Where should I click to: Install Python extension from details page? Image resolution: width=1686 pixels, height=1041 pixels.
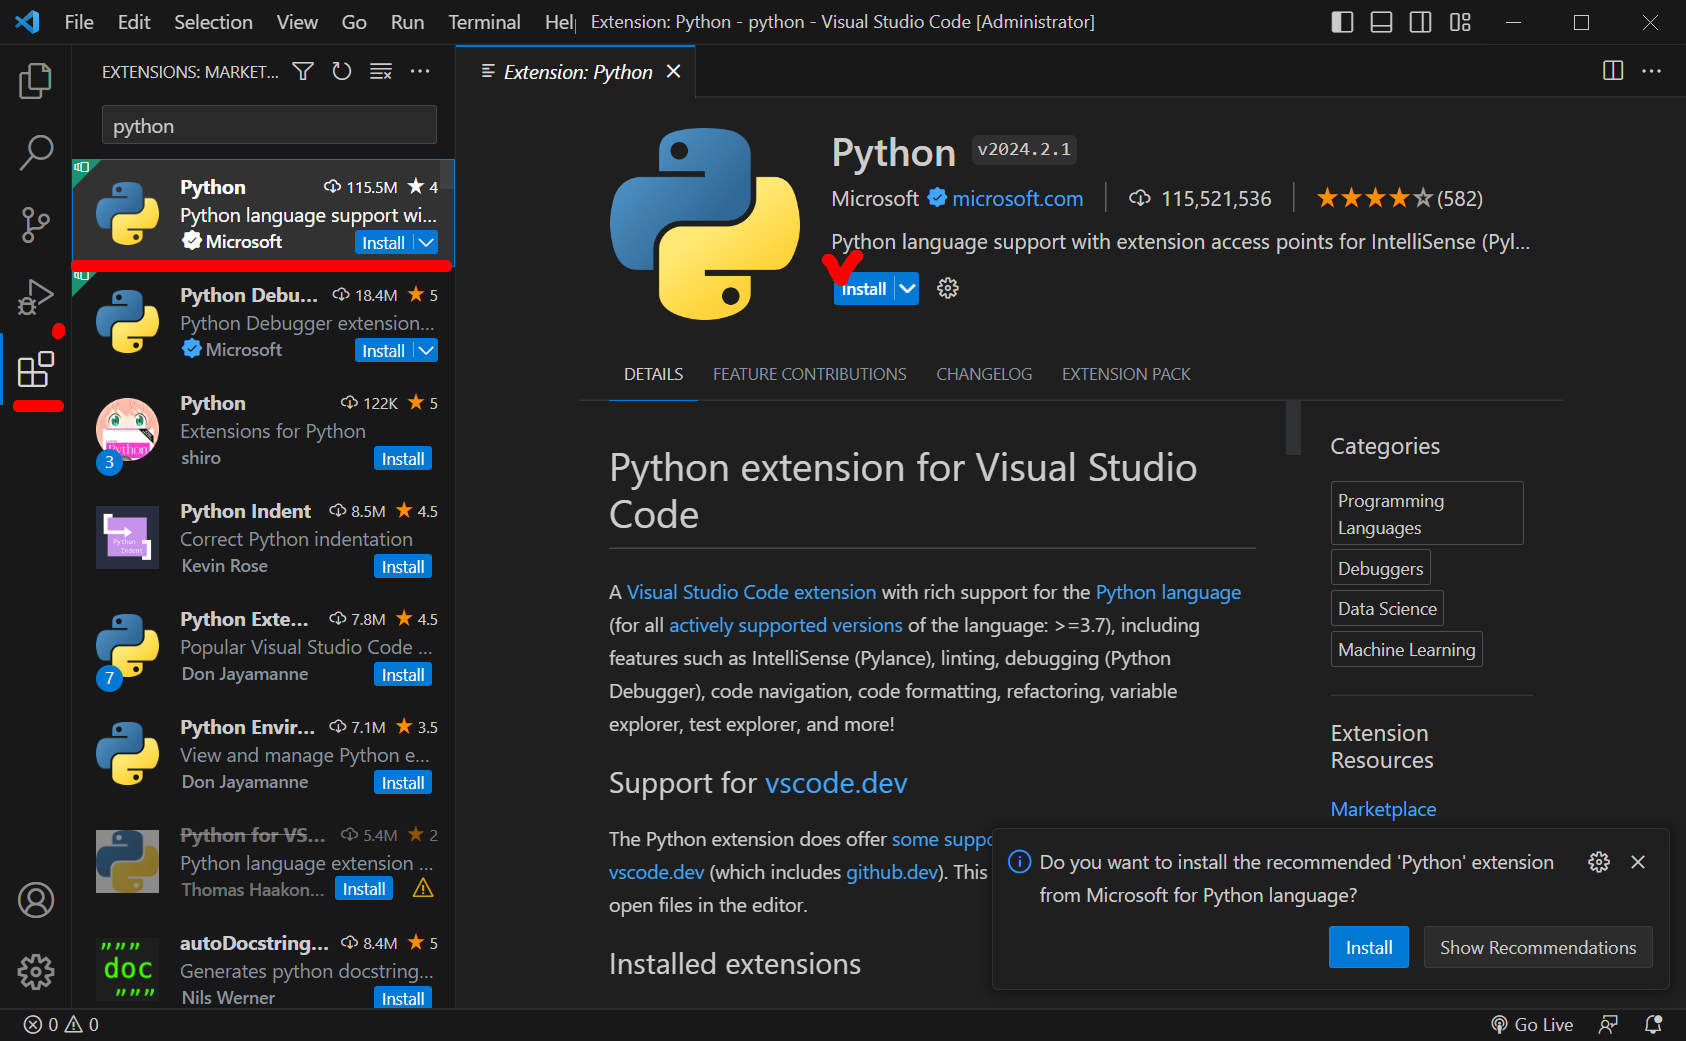(x=864, y=289)
